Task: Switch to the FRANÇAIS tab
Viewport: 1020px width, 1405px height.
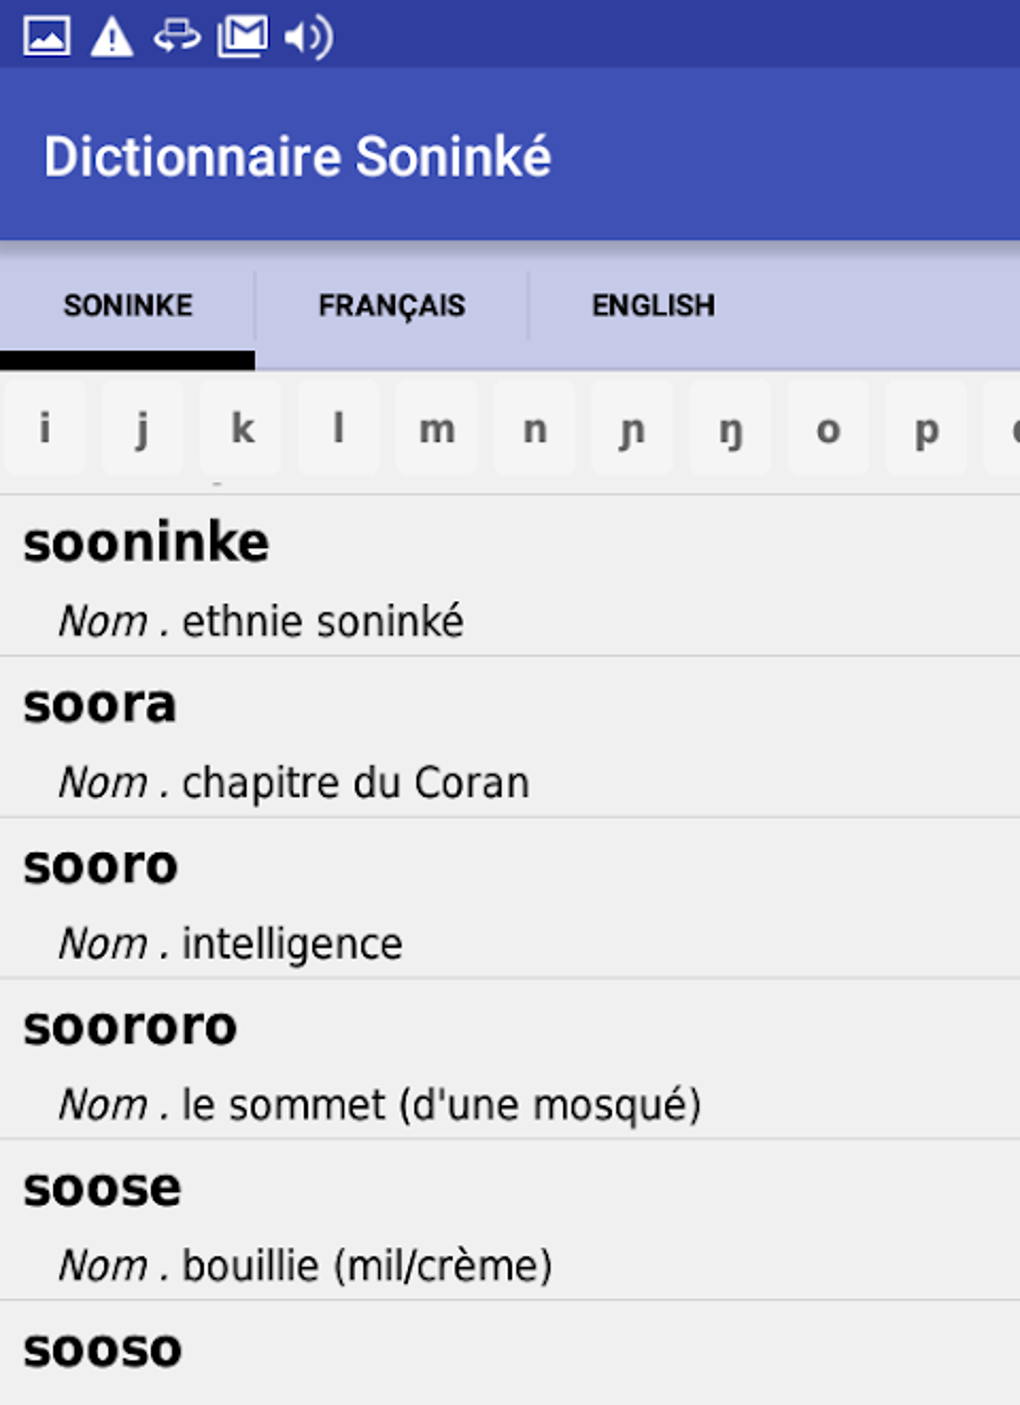Action: pos(391,305)
